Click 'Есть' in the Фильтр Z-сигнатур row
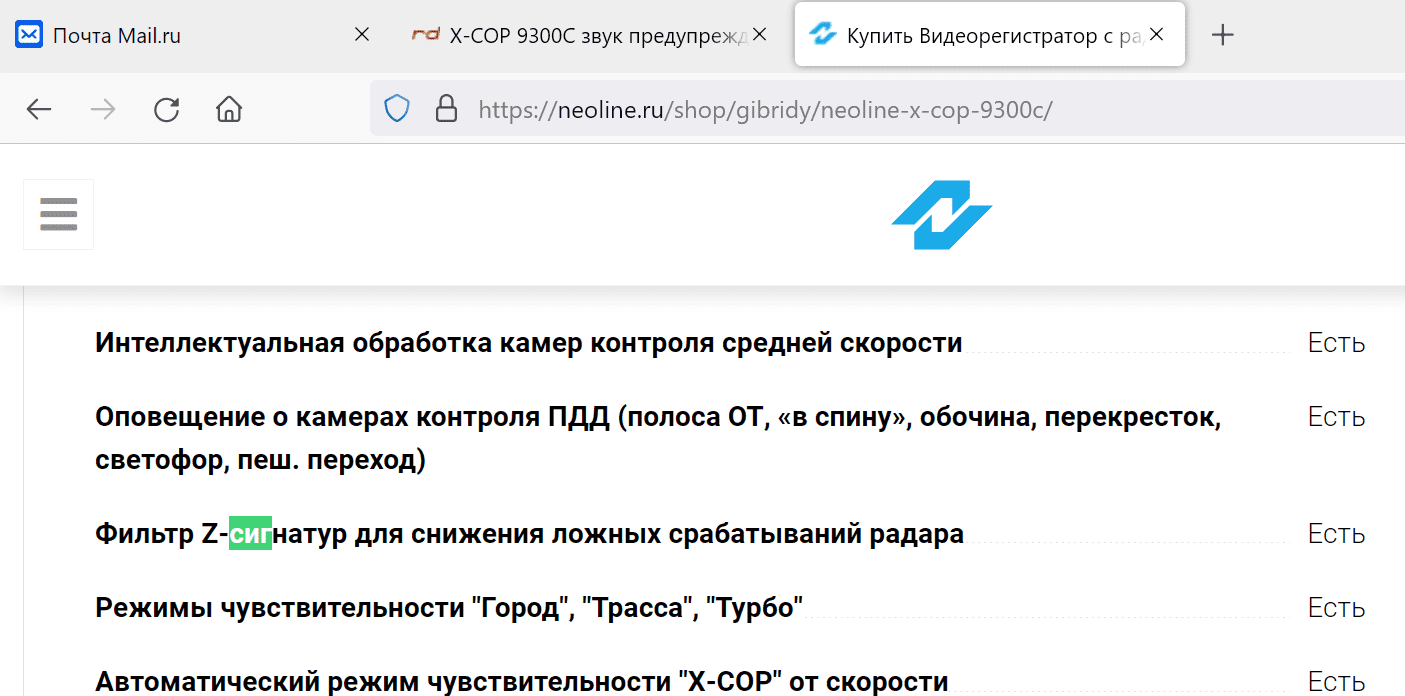This screenshot has width=1405, height=696. [x=1336, y=534]
